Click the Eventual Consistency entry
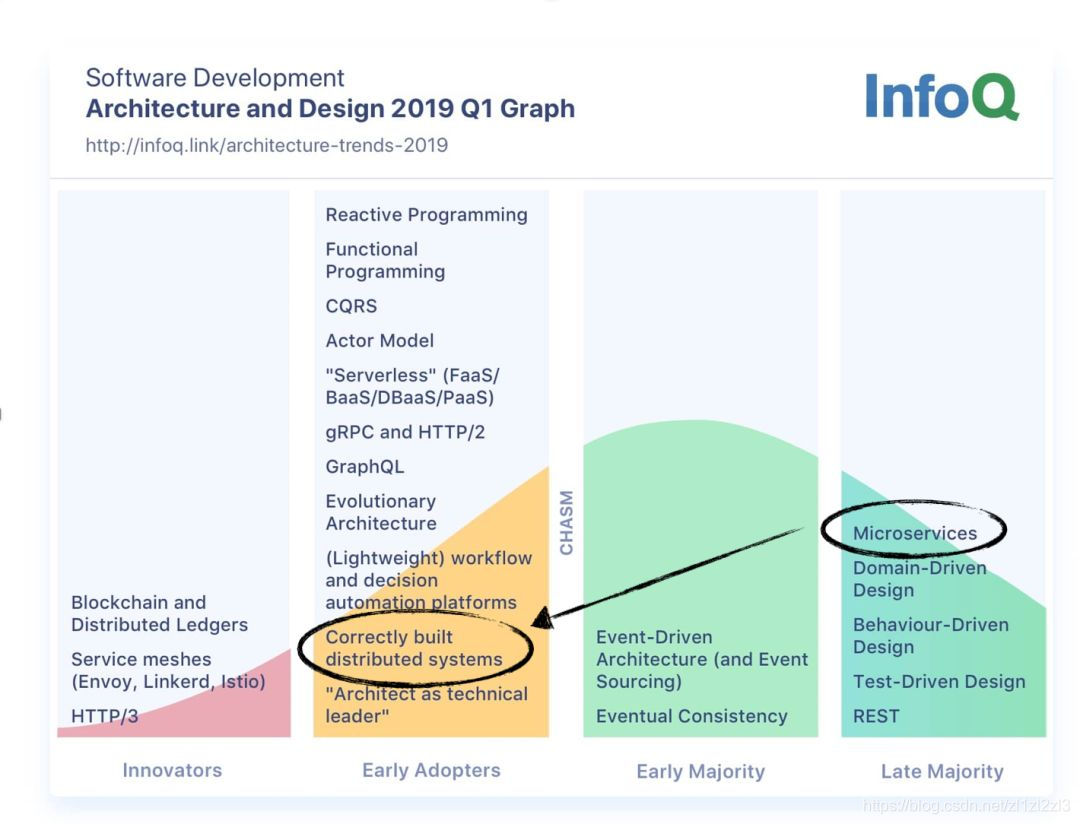 [691, 716]
